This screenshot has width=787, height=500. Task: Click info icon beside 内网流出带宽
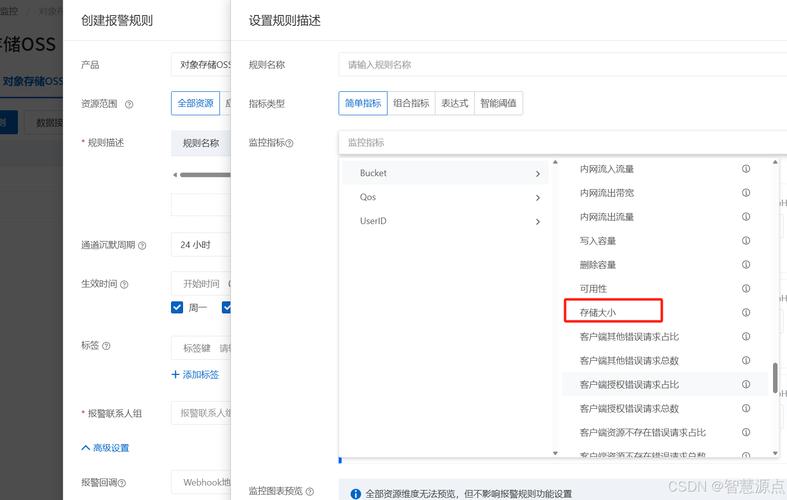pos(746,193)
